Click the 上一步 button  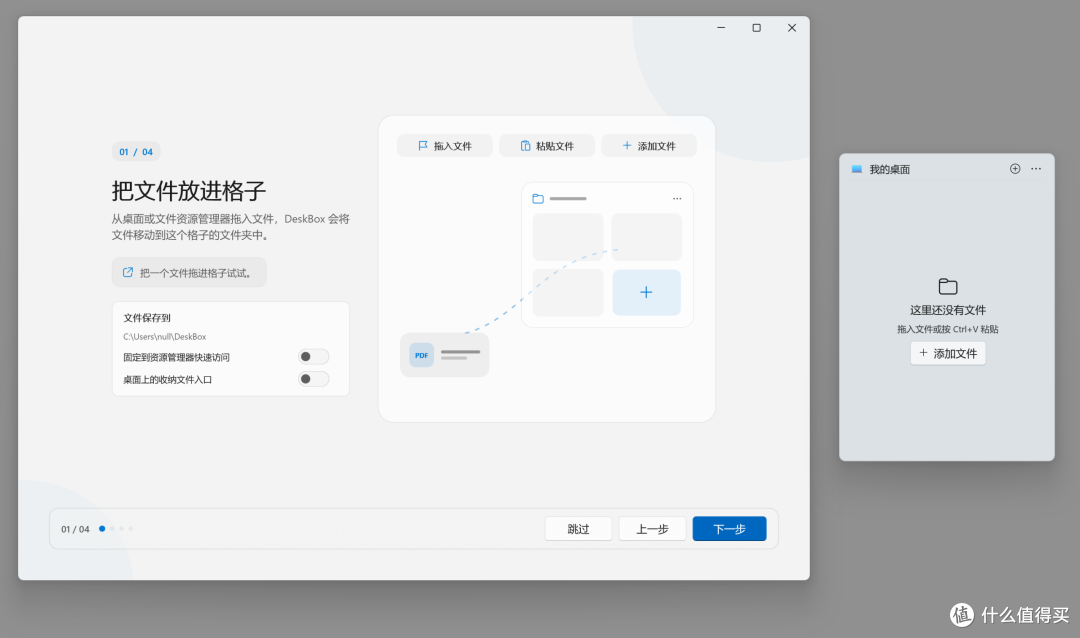[x=652, y=528]
